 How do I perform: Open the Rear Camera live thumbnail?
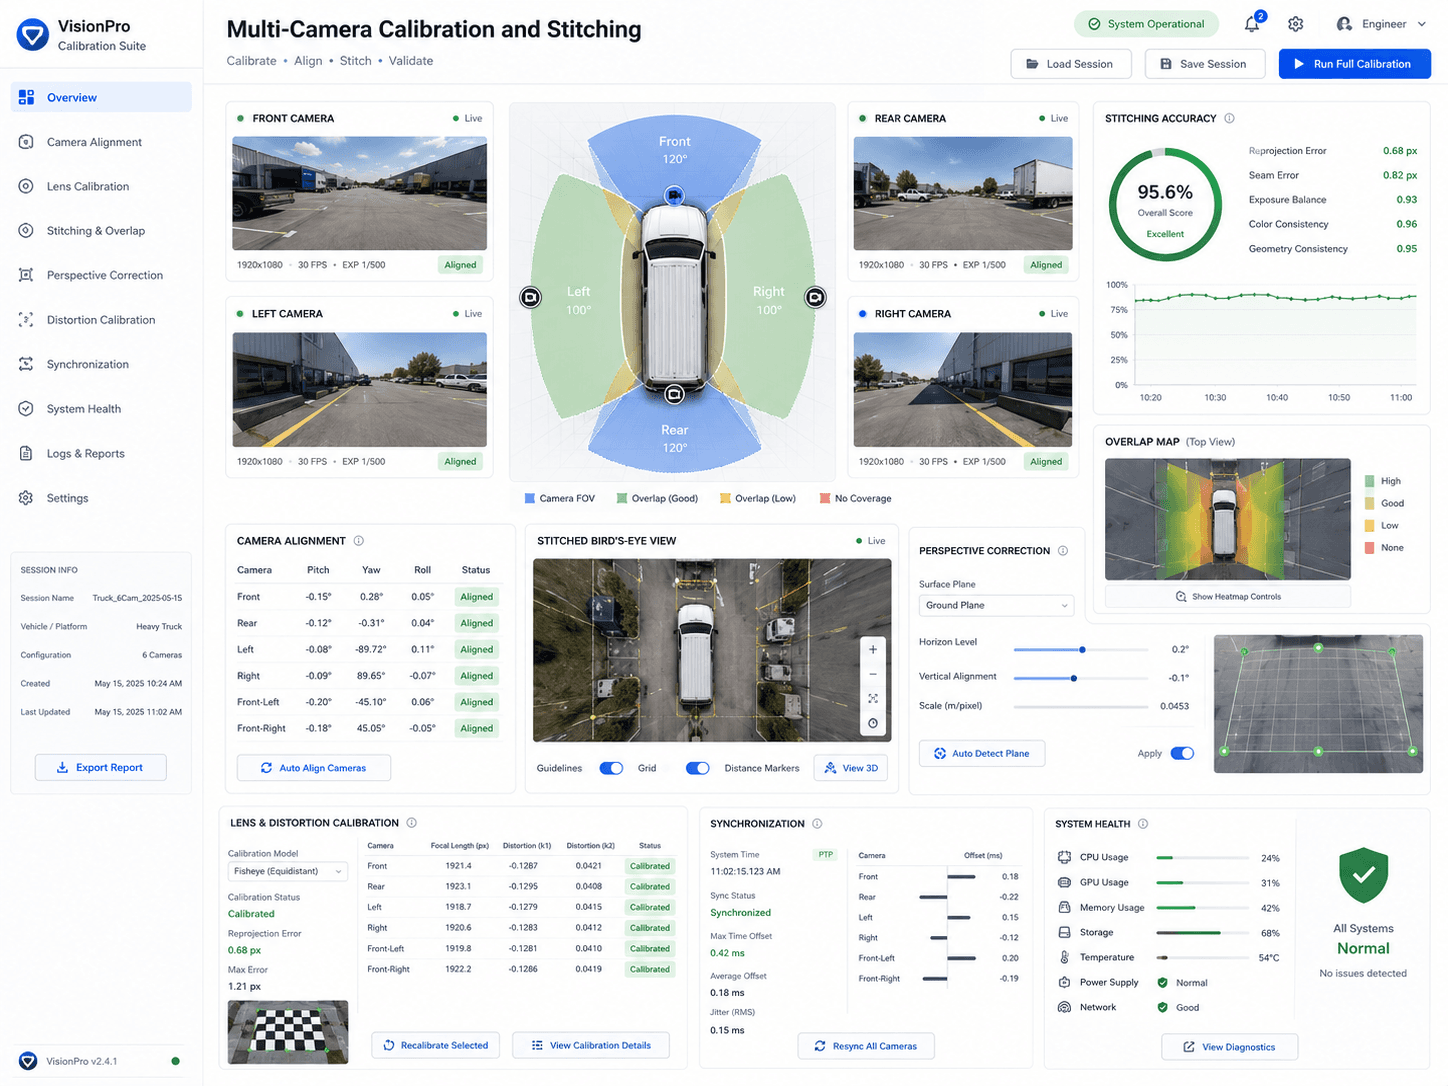point(963,193)
